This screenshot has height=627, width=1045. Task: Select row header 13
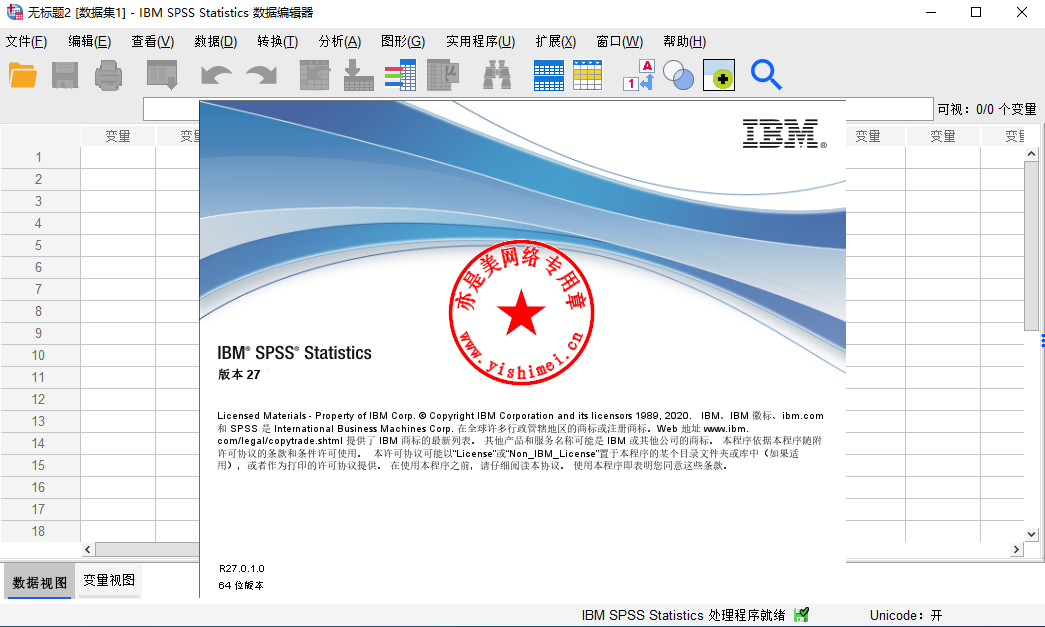pyautogui.click(x=39, y=421)
